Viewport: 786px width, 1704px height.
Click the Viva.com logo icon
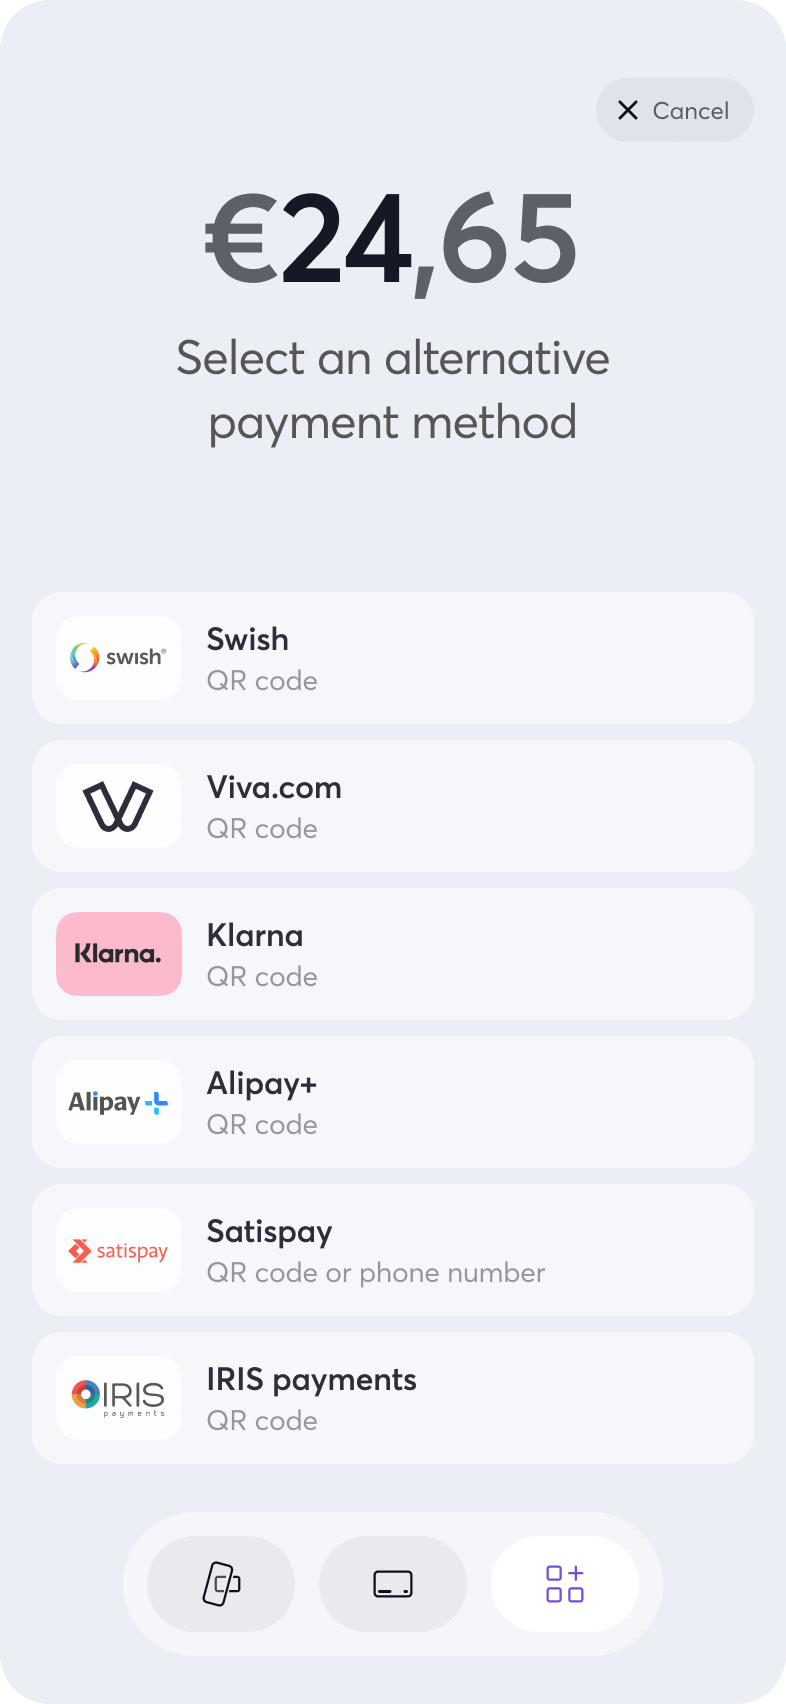coord(119,806)
